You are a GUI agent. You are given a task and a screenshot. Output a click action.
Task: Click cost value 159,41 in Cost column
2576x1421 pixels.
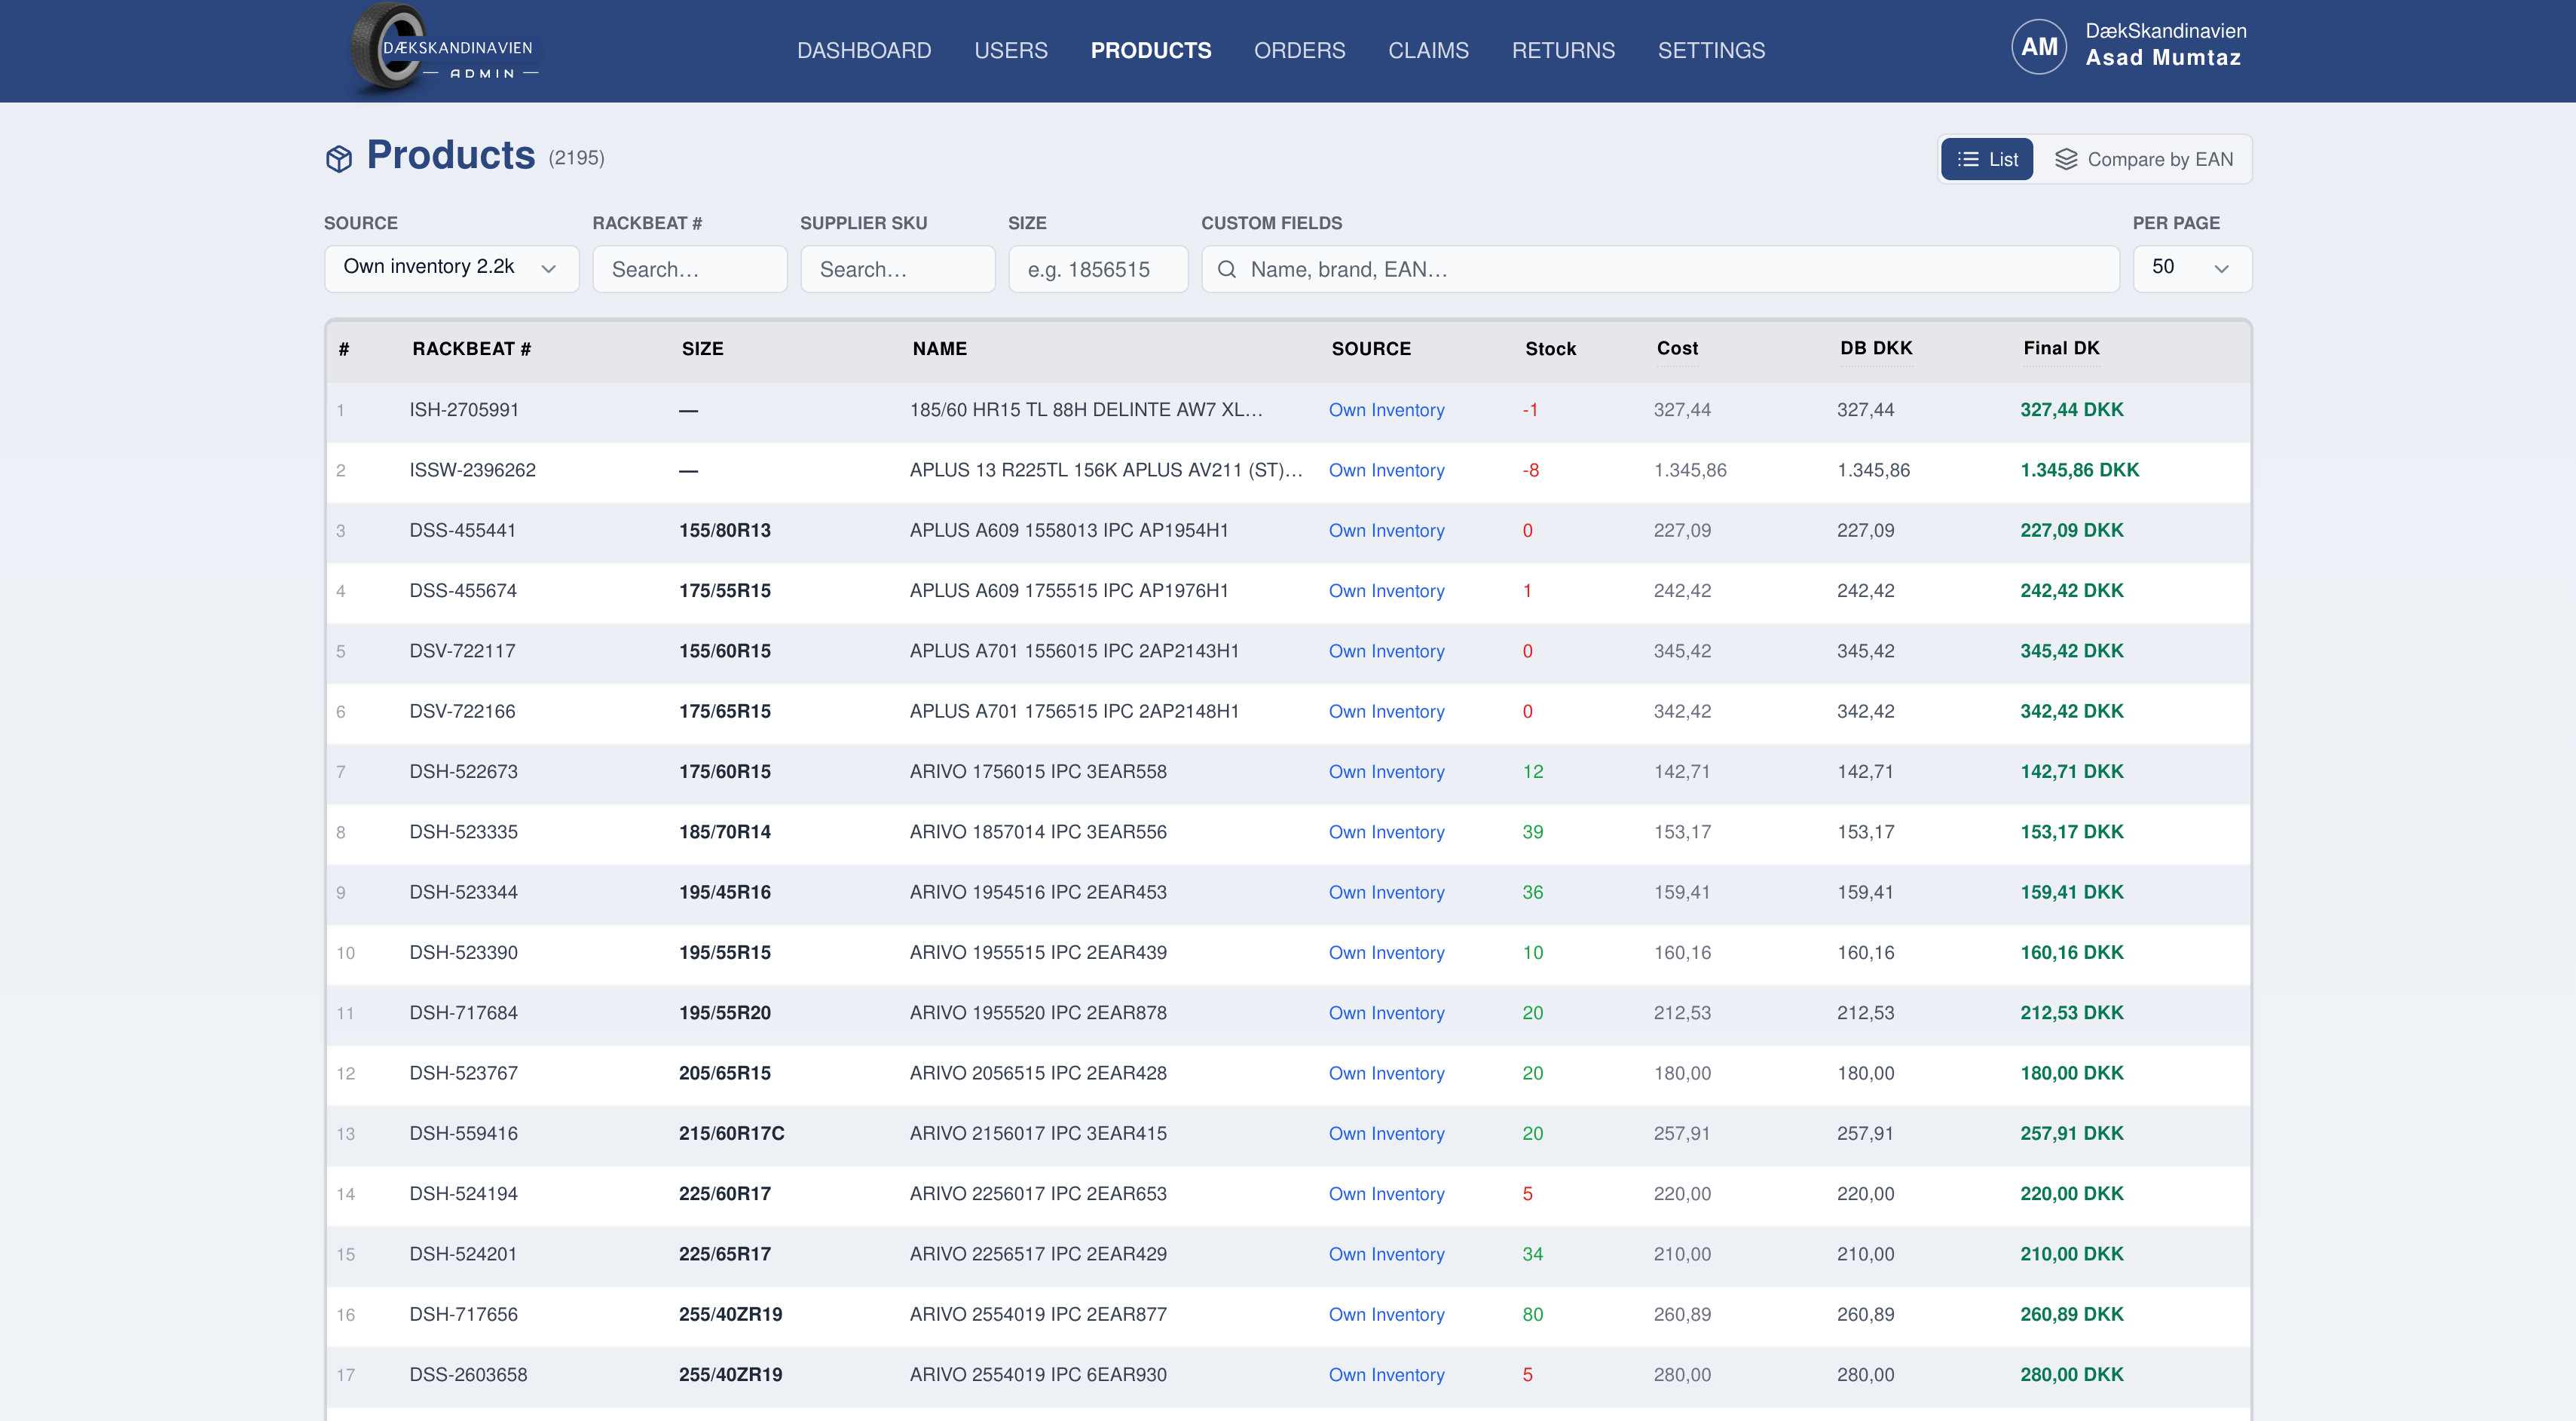[1681, 892]
